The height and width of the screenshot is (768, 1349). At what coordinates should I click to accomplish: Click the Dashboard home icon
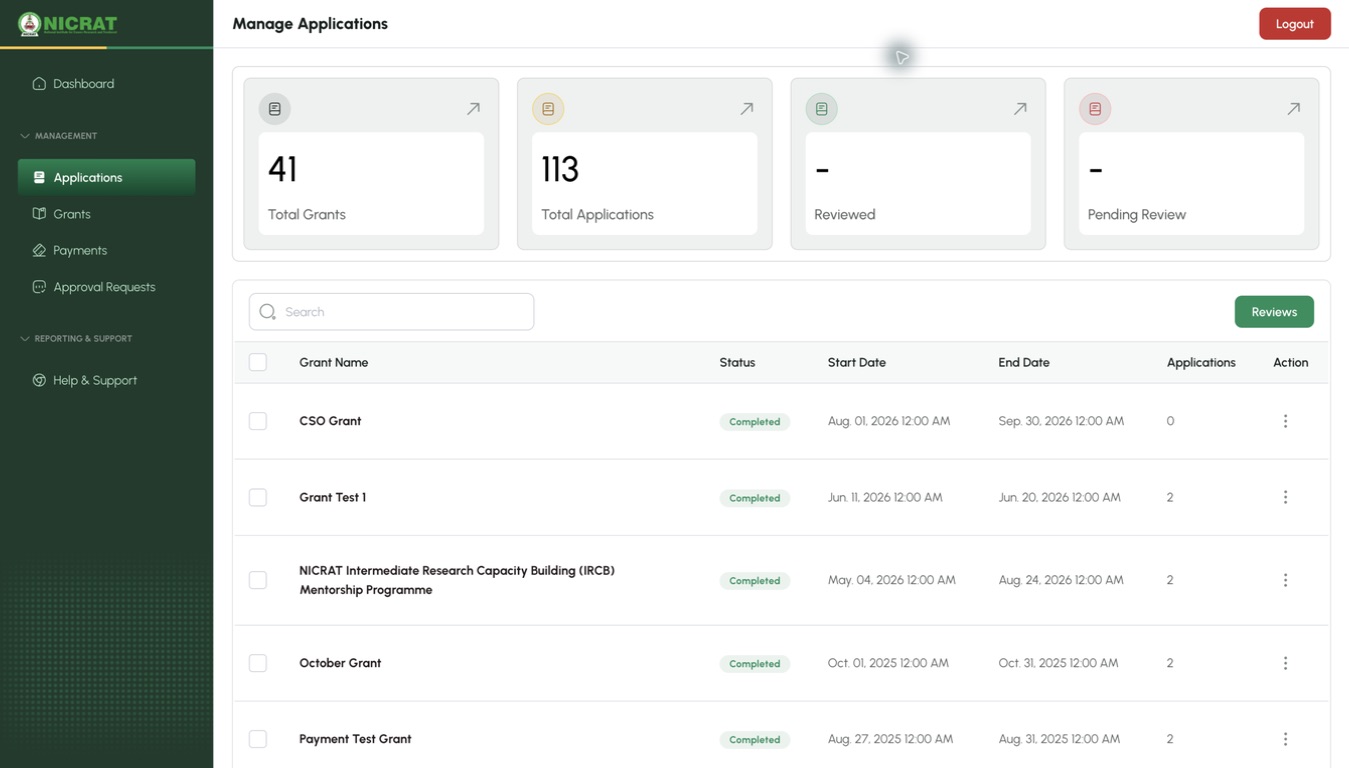[39, 84]
